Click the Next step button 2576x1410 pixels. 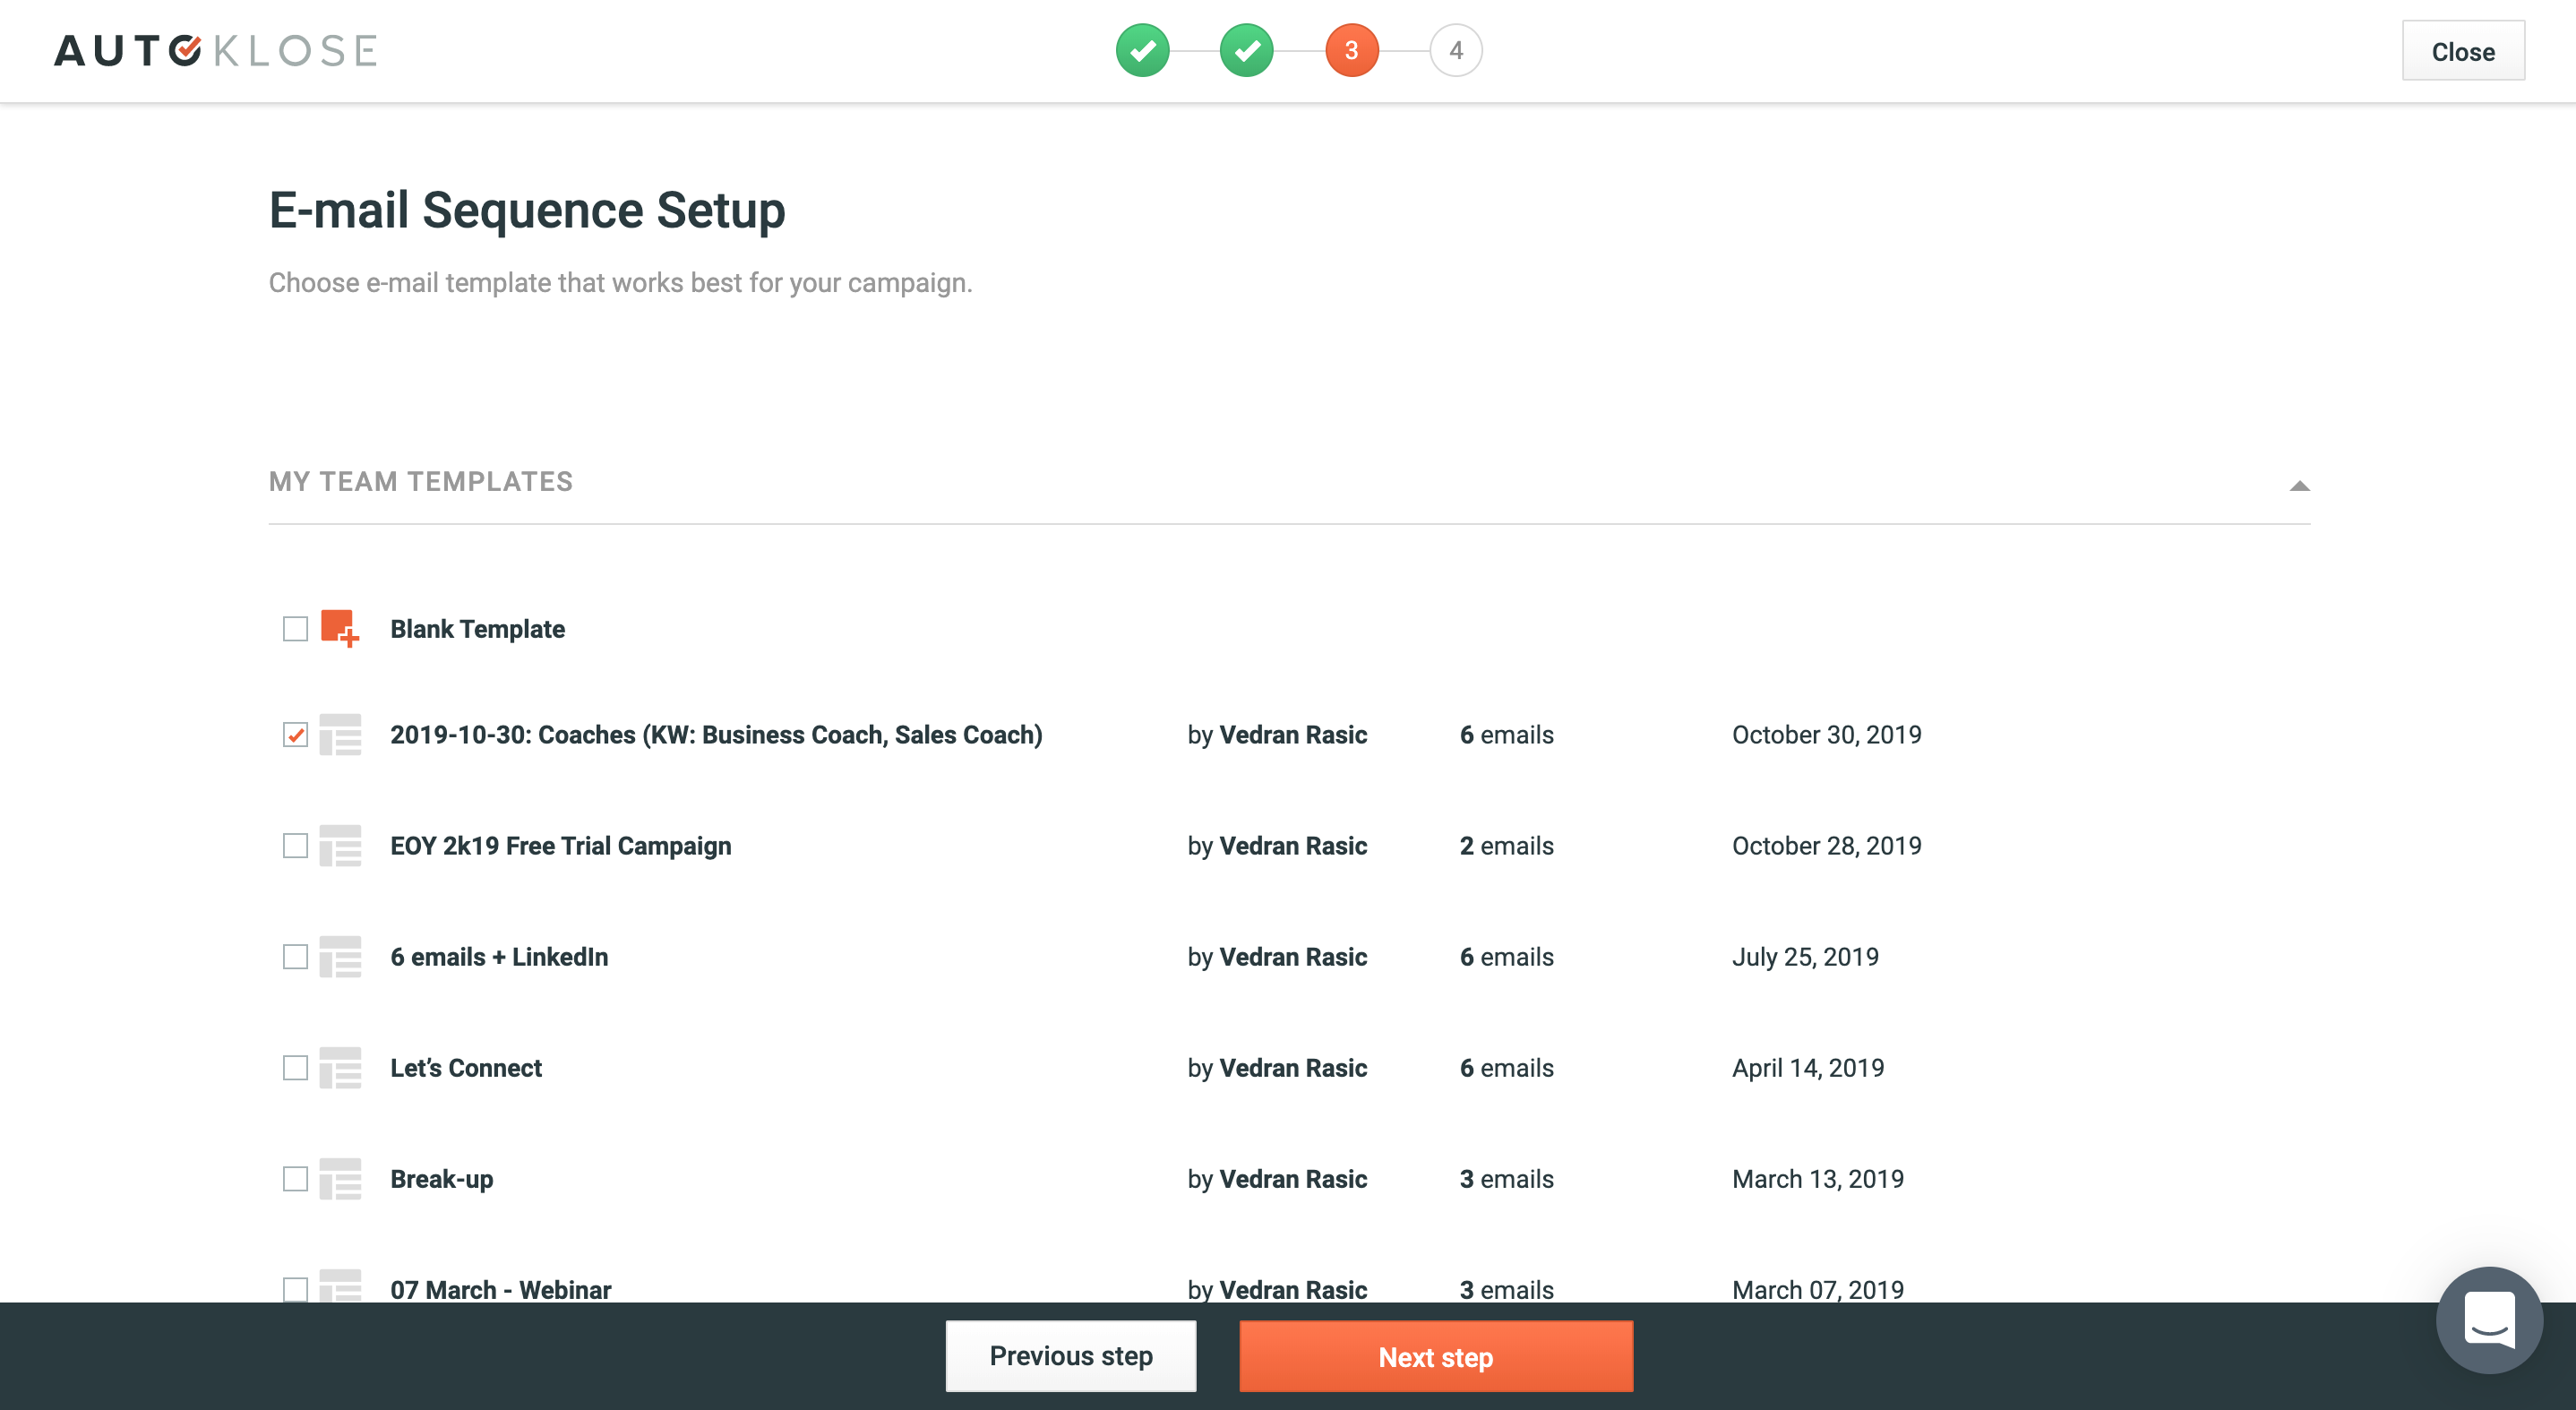[x=1435, y=1356]
